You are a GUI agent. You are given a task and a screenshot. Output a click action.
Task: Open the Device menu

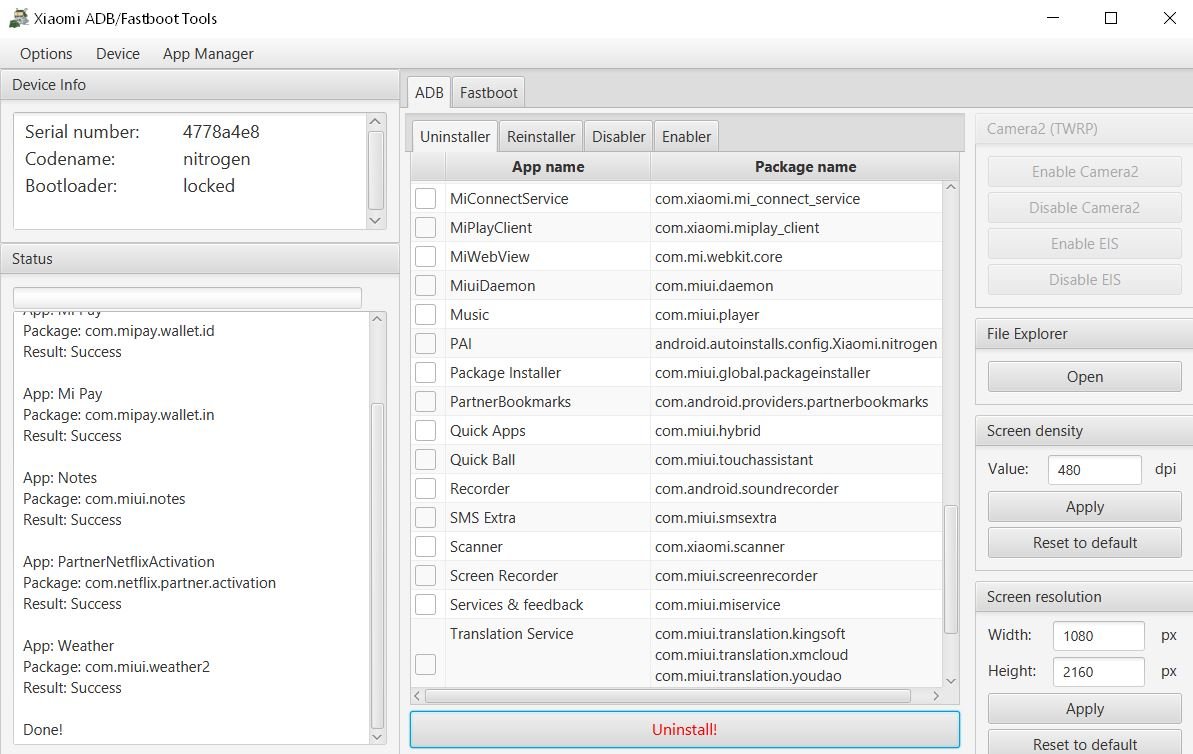(x=118, y=53)
